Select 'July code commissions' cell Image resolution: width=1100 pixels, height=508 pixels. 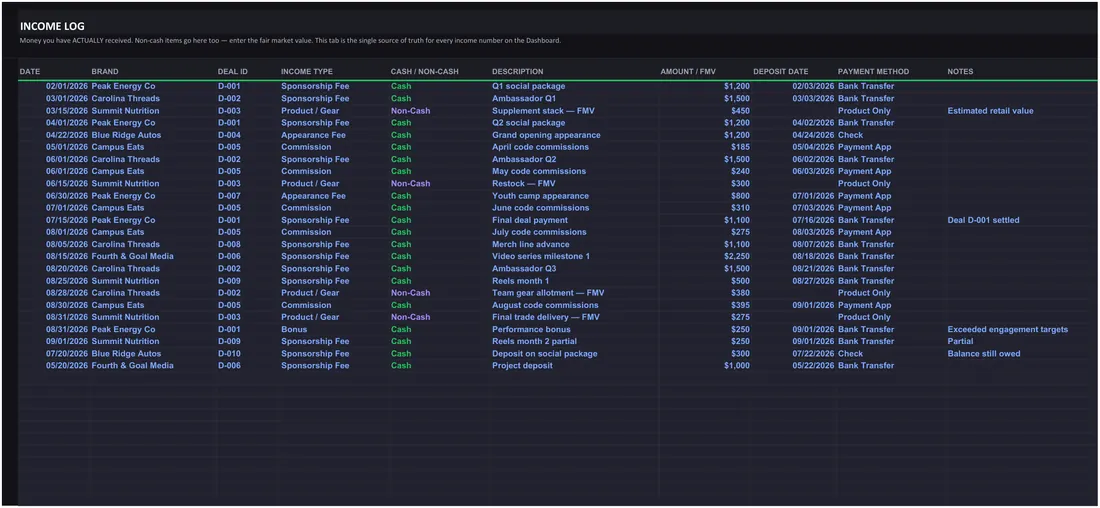coord(539,232)
